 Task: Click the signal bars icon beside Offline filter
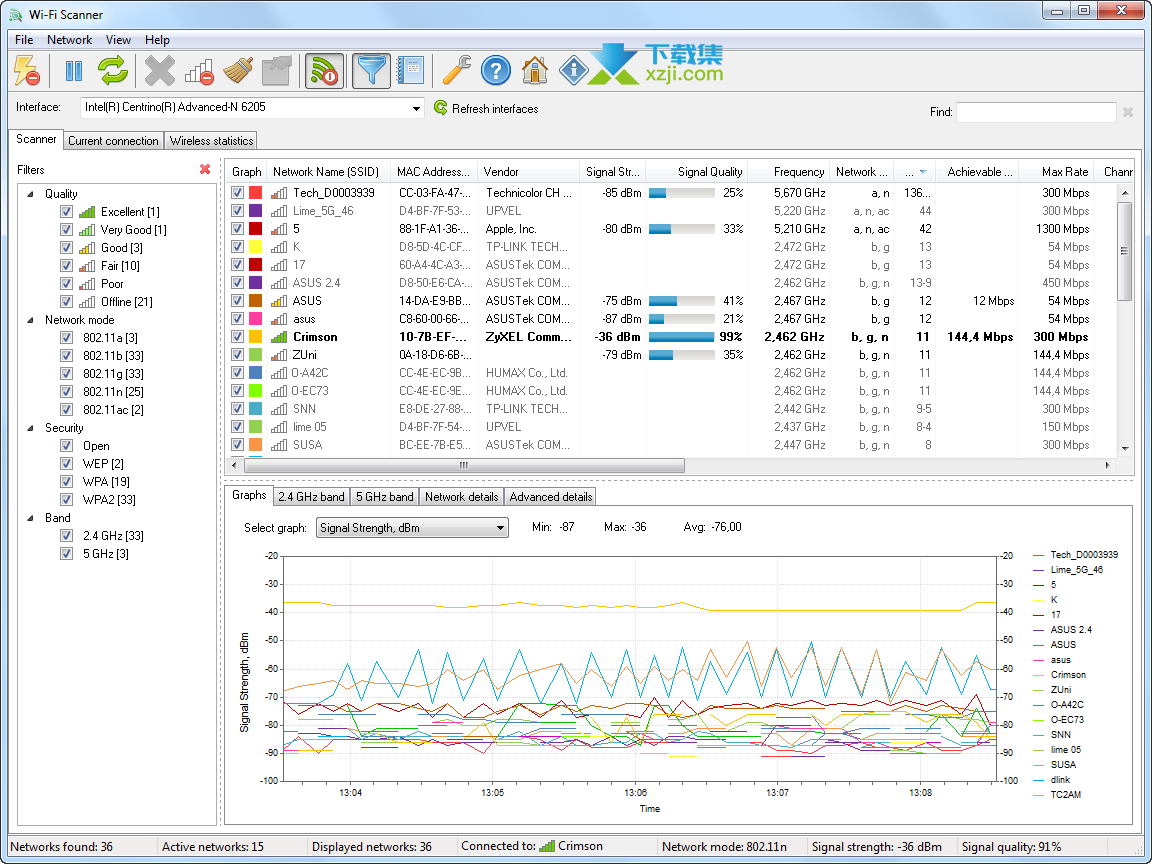87,302
